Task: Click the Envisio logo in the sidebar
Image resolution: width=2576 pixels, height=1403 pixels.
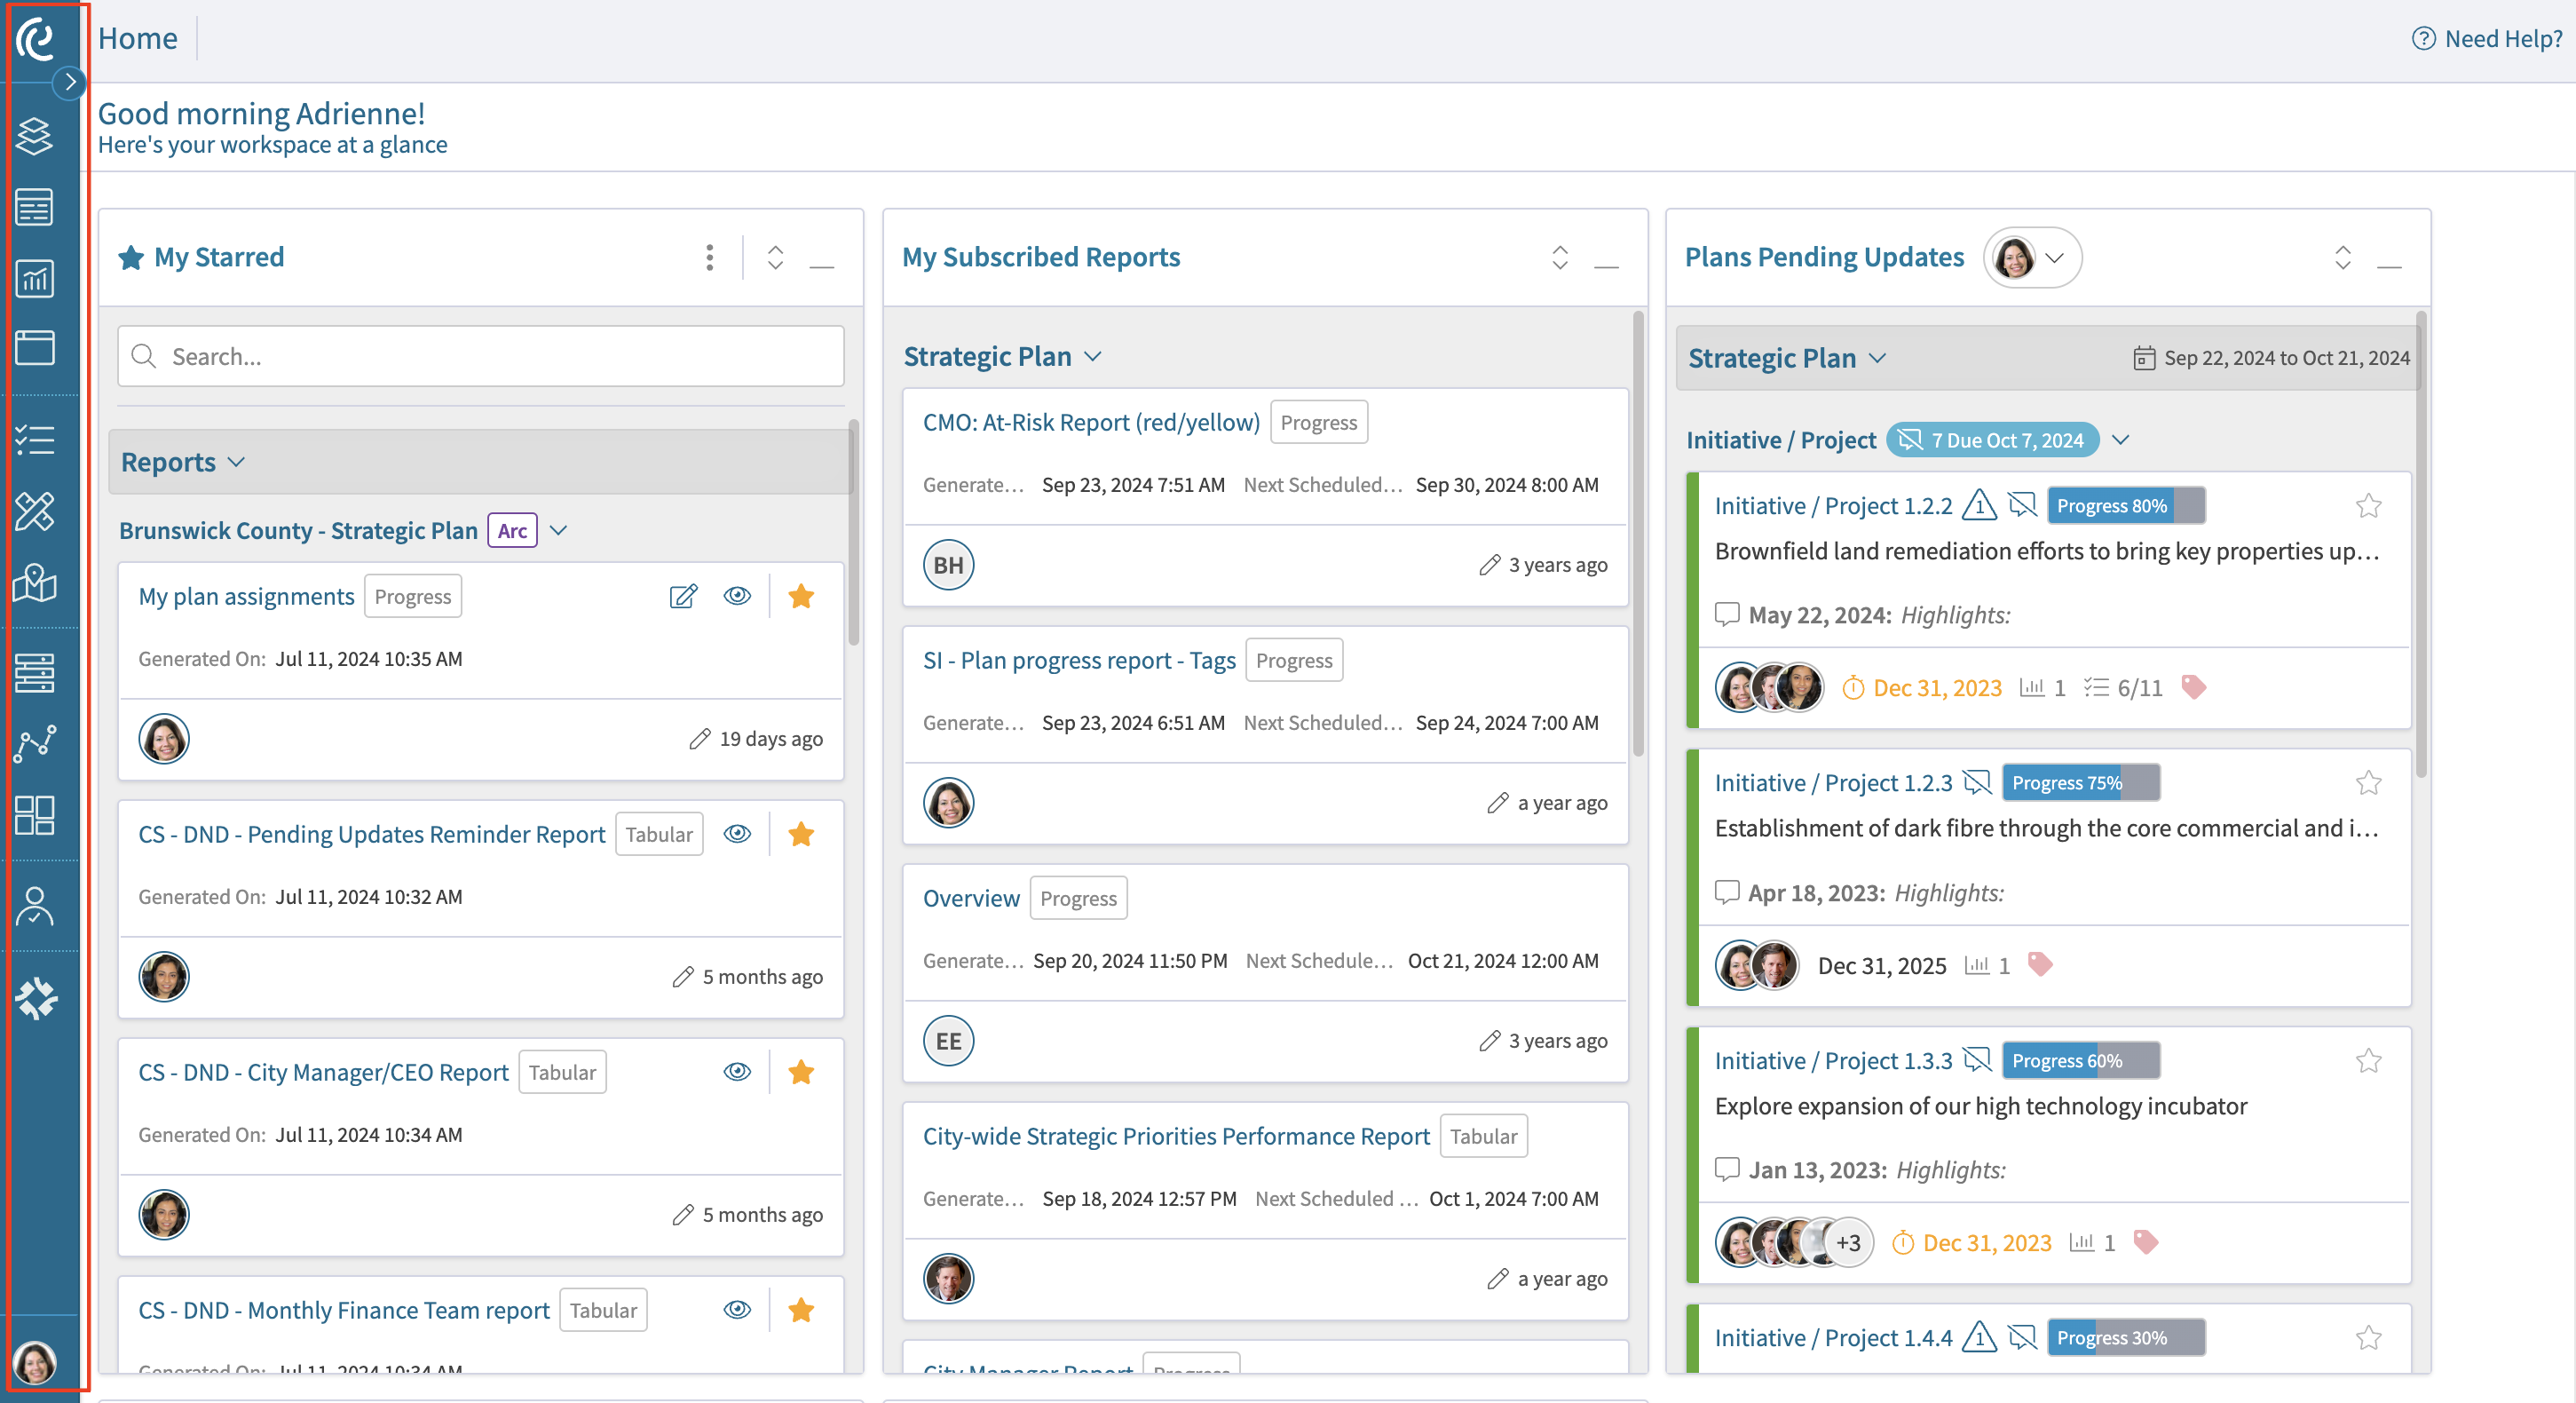Action: click(x=36, y=38)
